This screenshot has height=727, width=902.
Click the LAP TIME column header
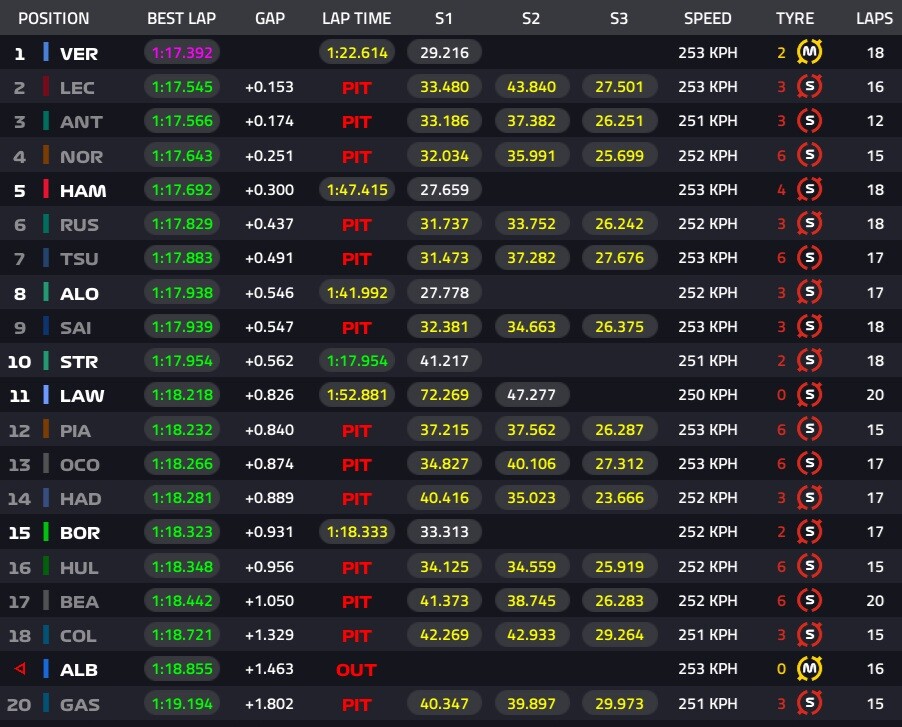pos(356,18)
